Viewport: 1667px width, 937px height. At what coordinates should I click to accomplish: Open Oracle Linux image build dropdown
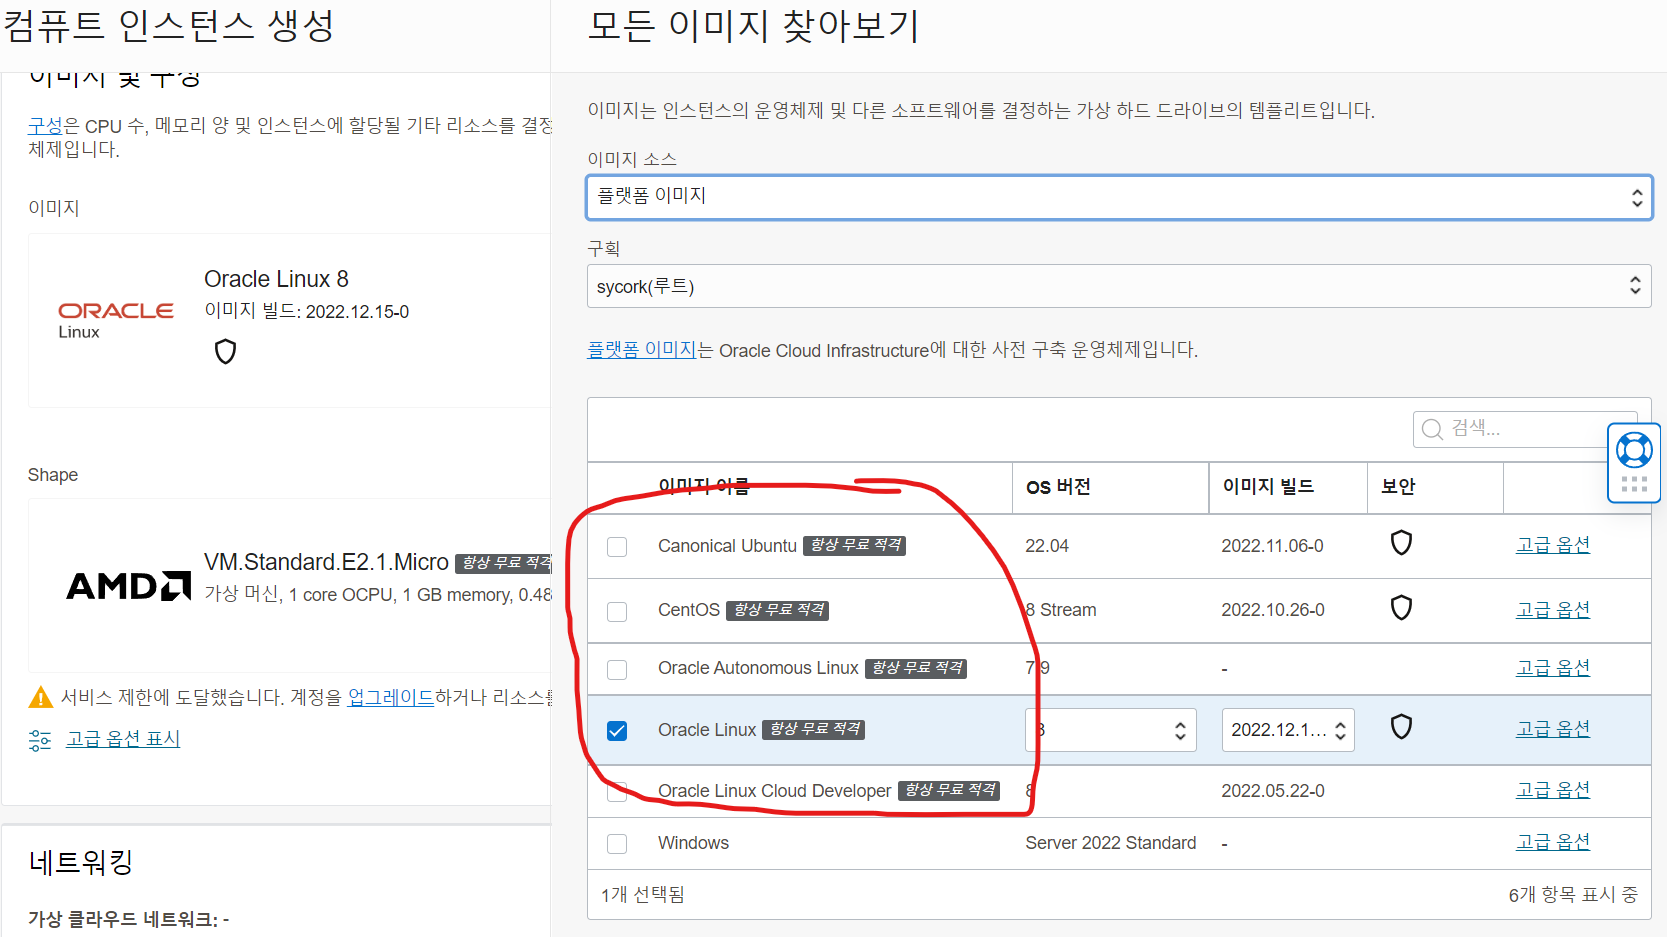1288,730
